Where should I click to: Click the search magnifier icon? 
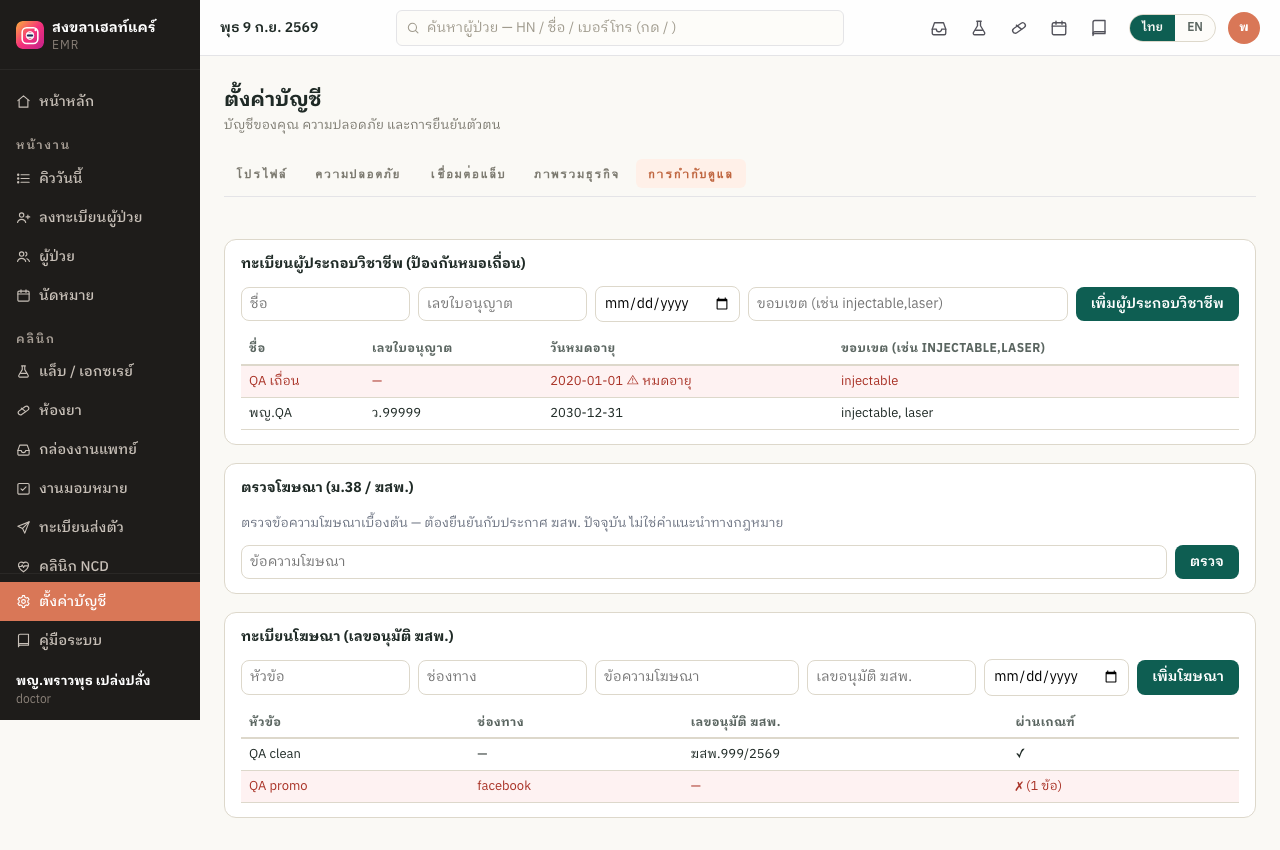click(413, 28)
